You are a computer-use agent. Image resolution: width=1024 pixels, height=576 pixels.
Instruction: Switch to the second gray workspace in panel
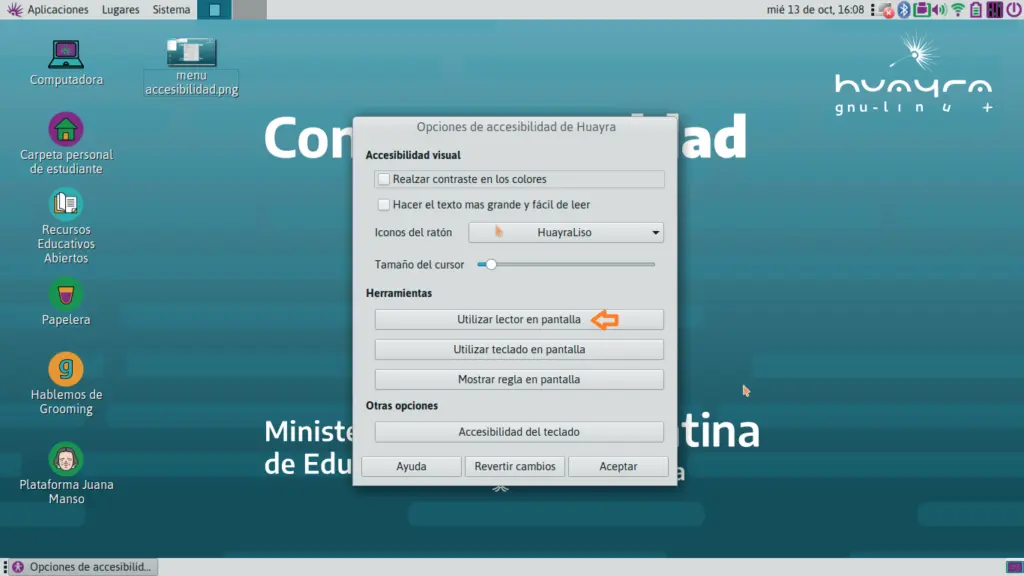249,9
